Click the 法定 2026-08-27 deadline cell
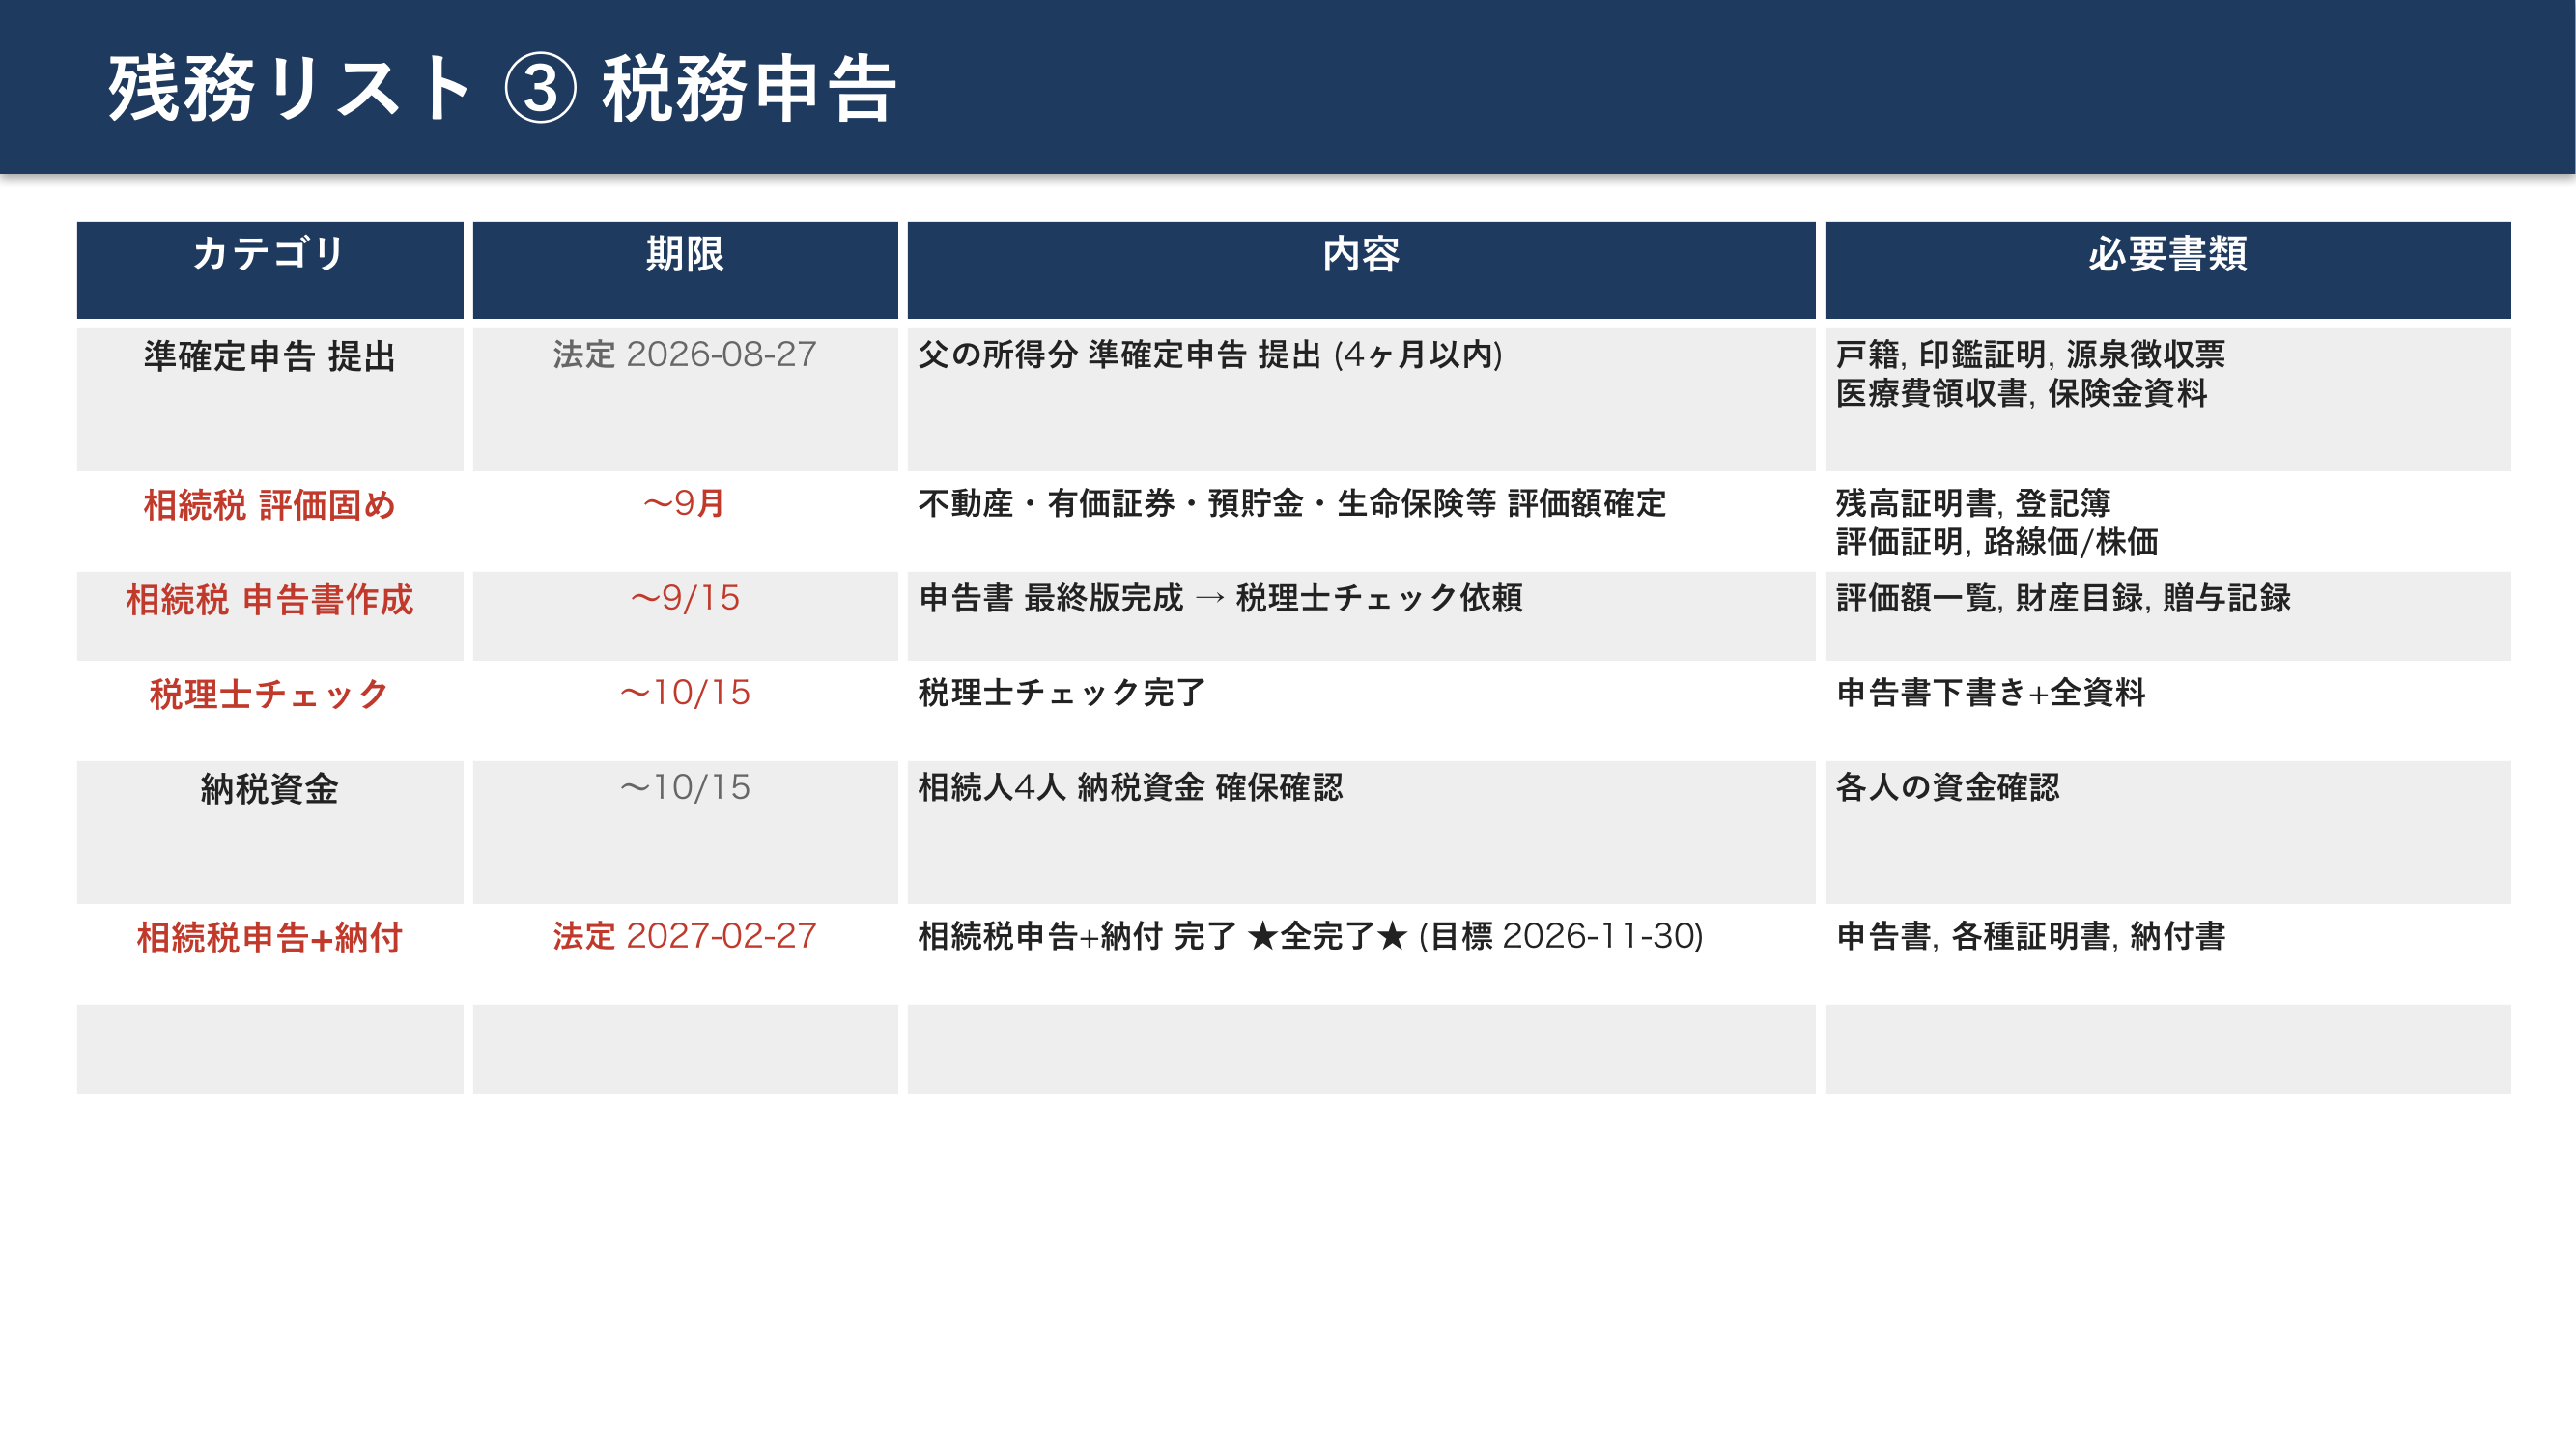The height and width of the screenshot is (1449, 2576). pyautogui.click(x=685, y=355)
